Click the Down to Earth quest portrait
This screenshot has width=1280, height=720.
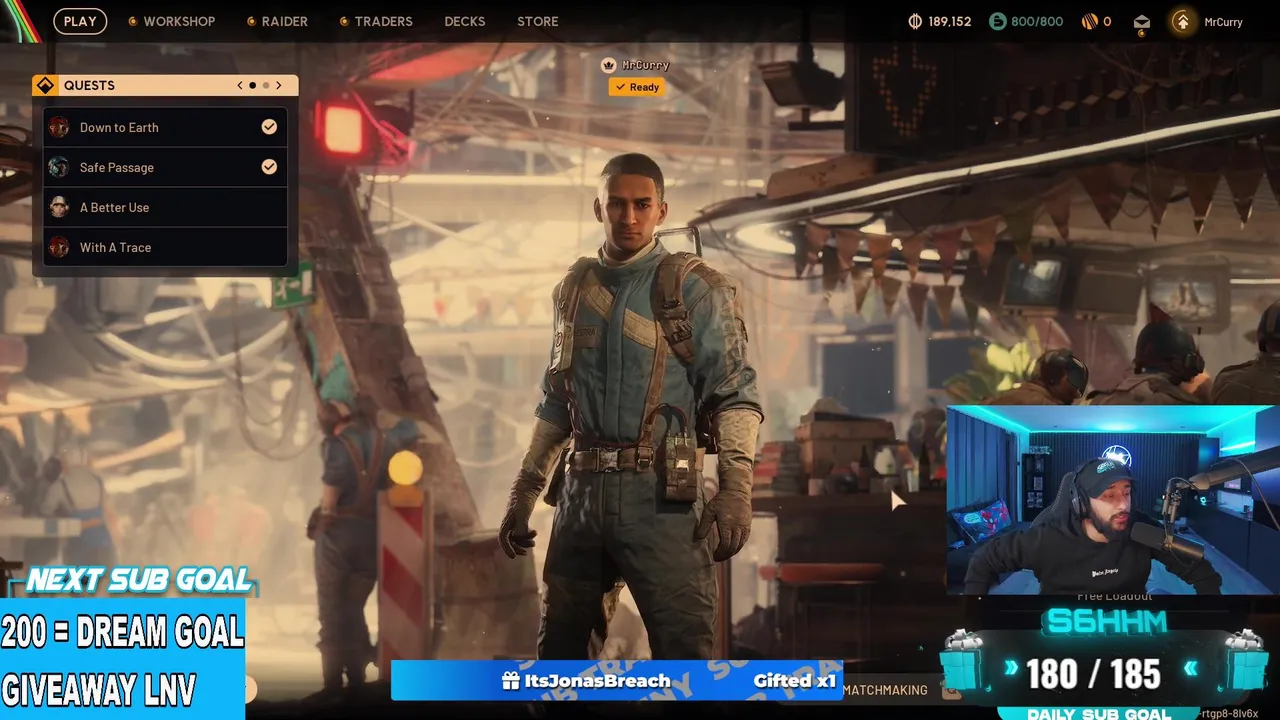pos(59,127)
